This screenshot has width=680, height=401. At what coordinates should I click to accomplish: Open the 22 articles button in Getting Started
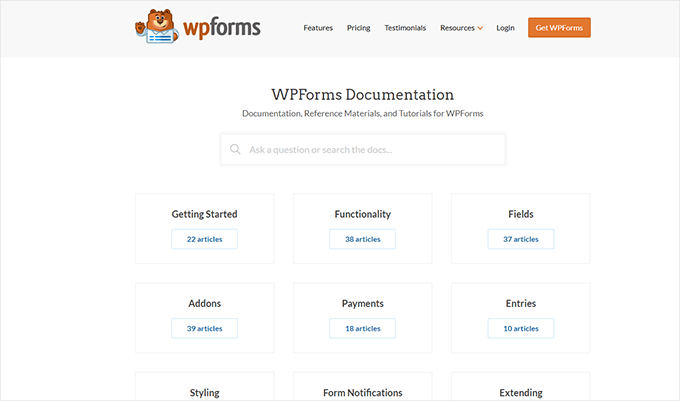204,239
